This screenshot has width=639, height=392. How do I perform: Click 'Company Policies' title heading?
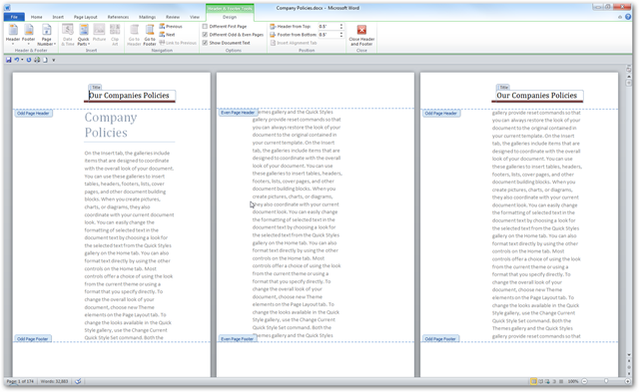tap(111, 125)
